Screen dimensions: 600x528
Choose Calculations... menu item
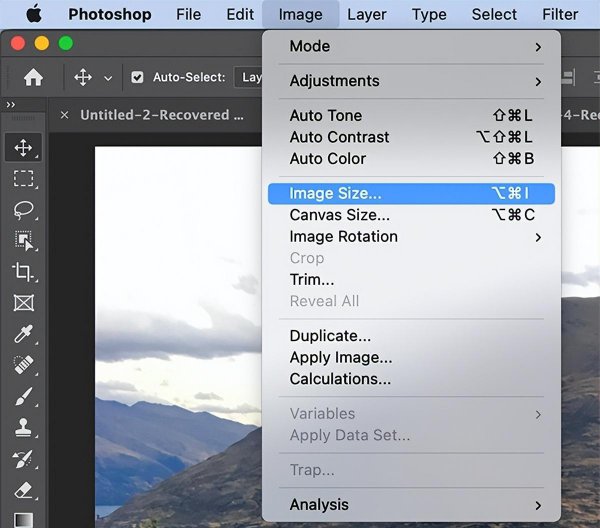(x=411, y=379)
